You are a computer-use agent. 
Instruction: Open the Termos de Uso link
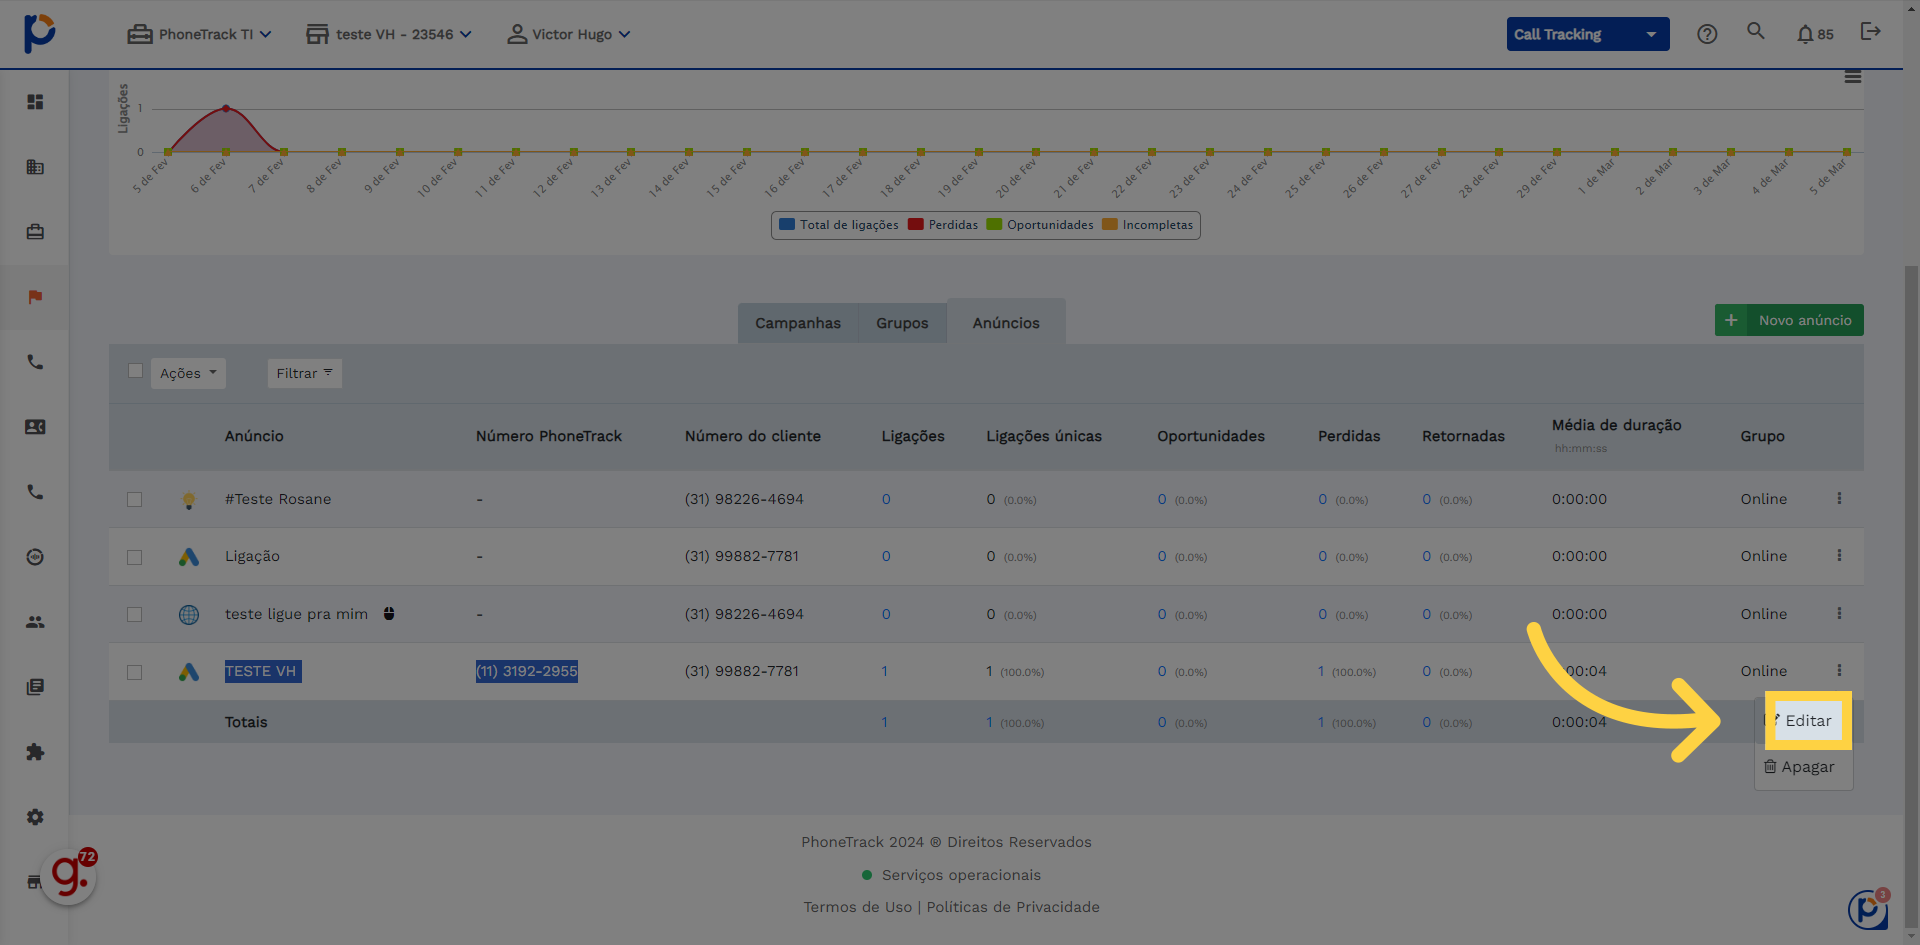(x=858, y=907)
